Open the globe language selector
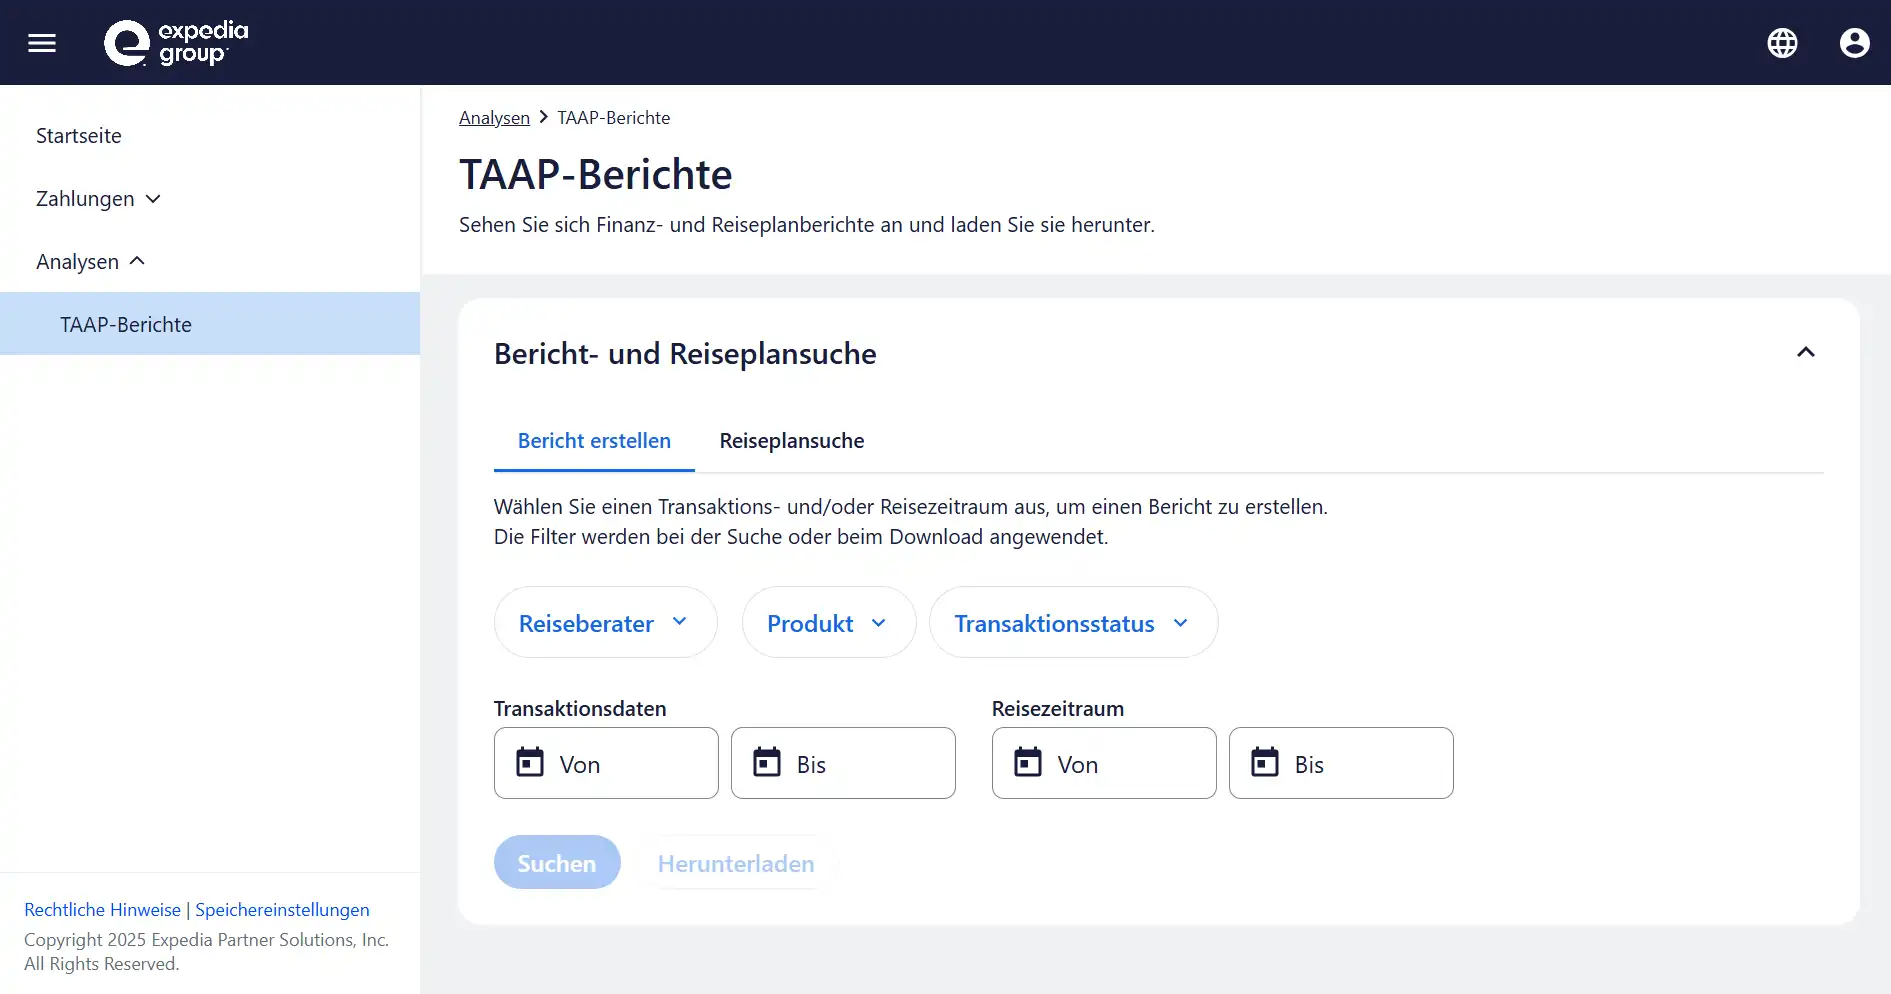Viewport: 1891px width, 994px height. point(1782,43)
